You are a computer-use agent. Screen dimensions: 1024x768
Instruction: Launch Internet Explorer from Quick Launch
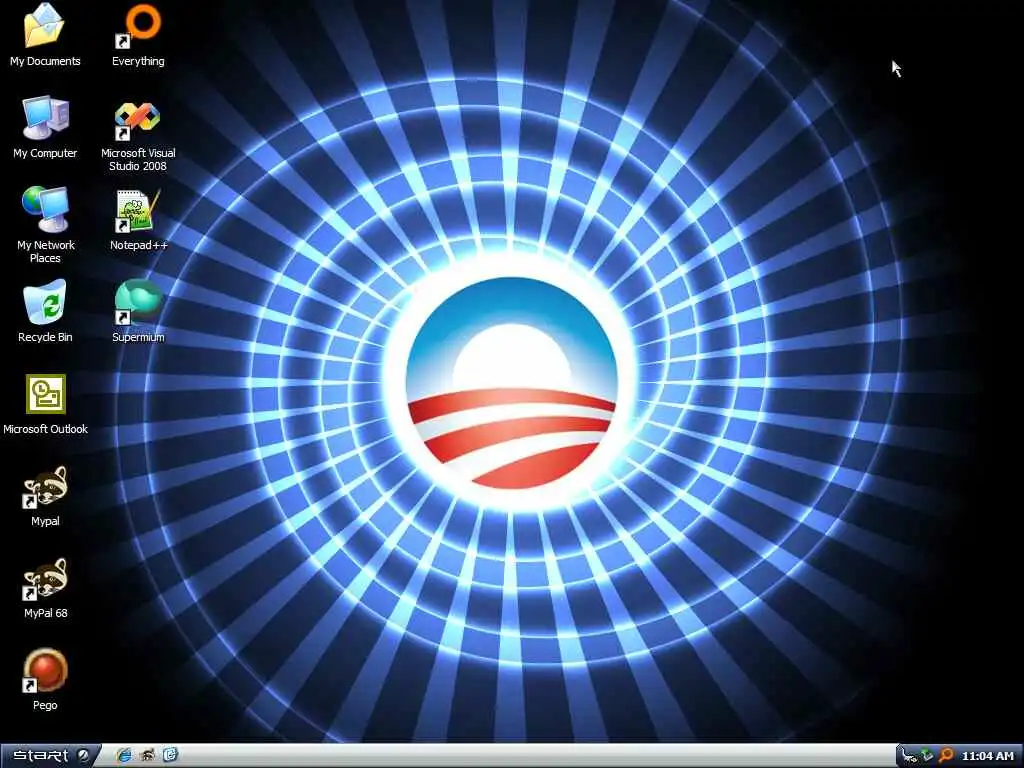click(x=123, y=756)
